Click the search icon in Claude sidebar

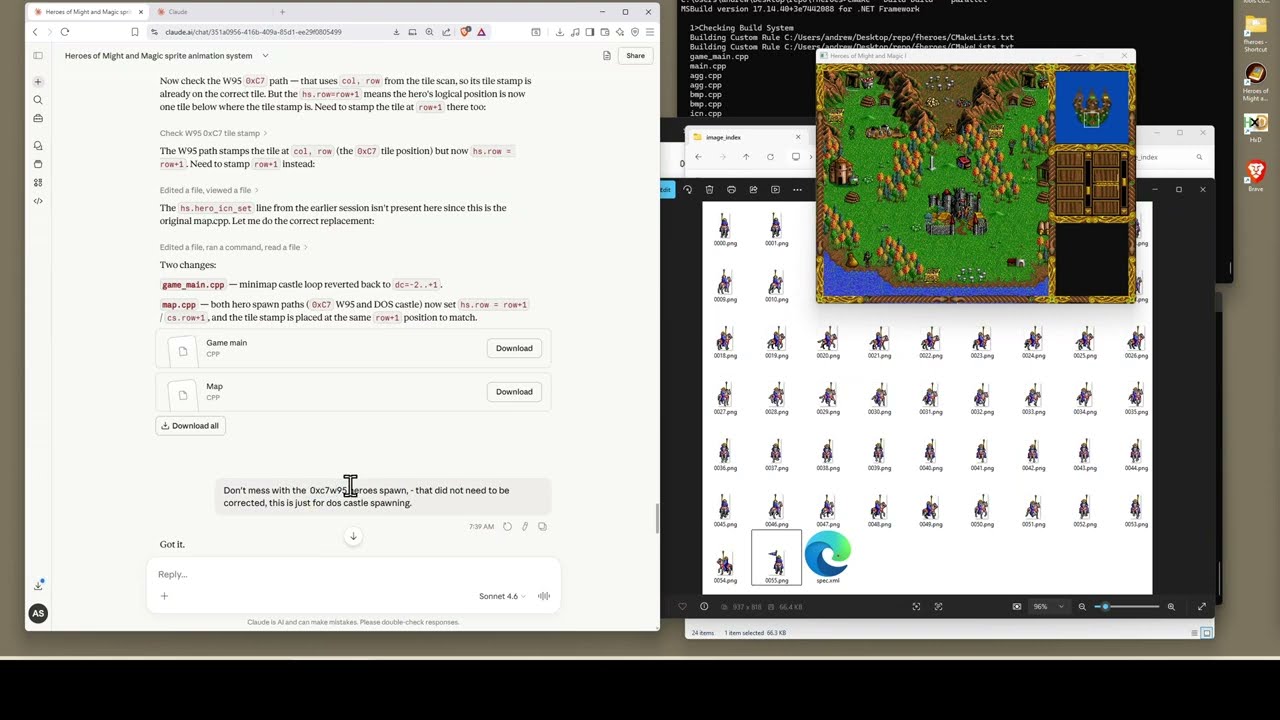coord(38,100)
